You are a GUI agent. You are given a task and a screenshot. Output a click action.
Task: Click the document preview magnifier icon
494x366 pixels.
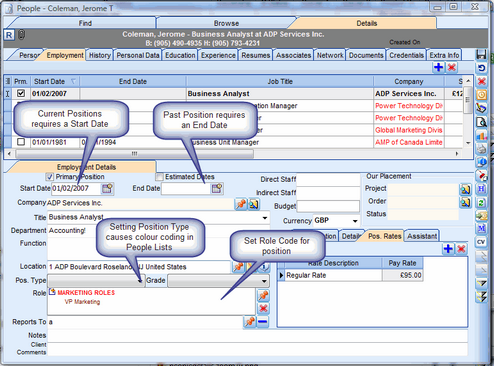481,122
